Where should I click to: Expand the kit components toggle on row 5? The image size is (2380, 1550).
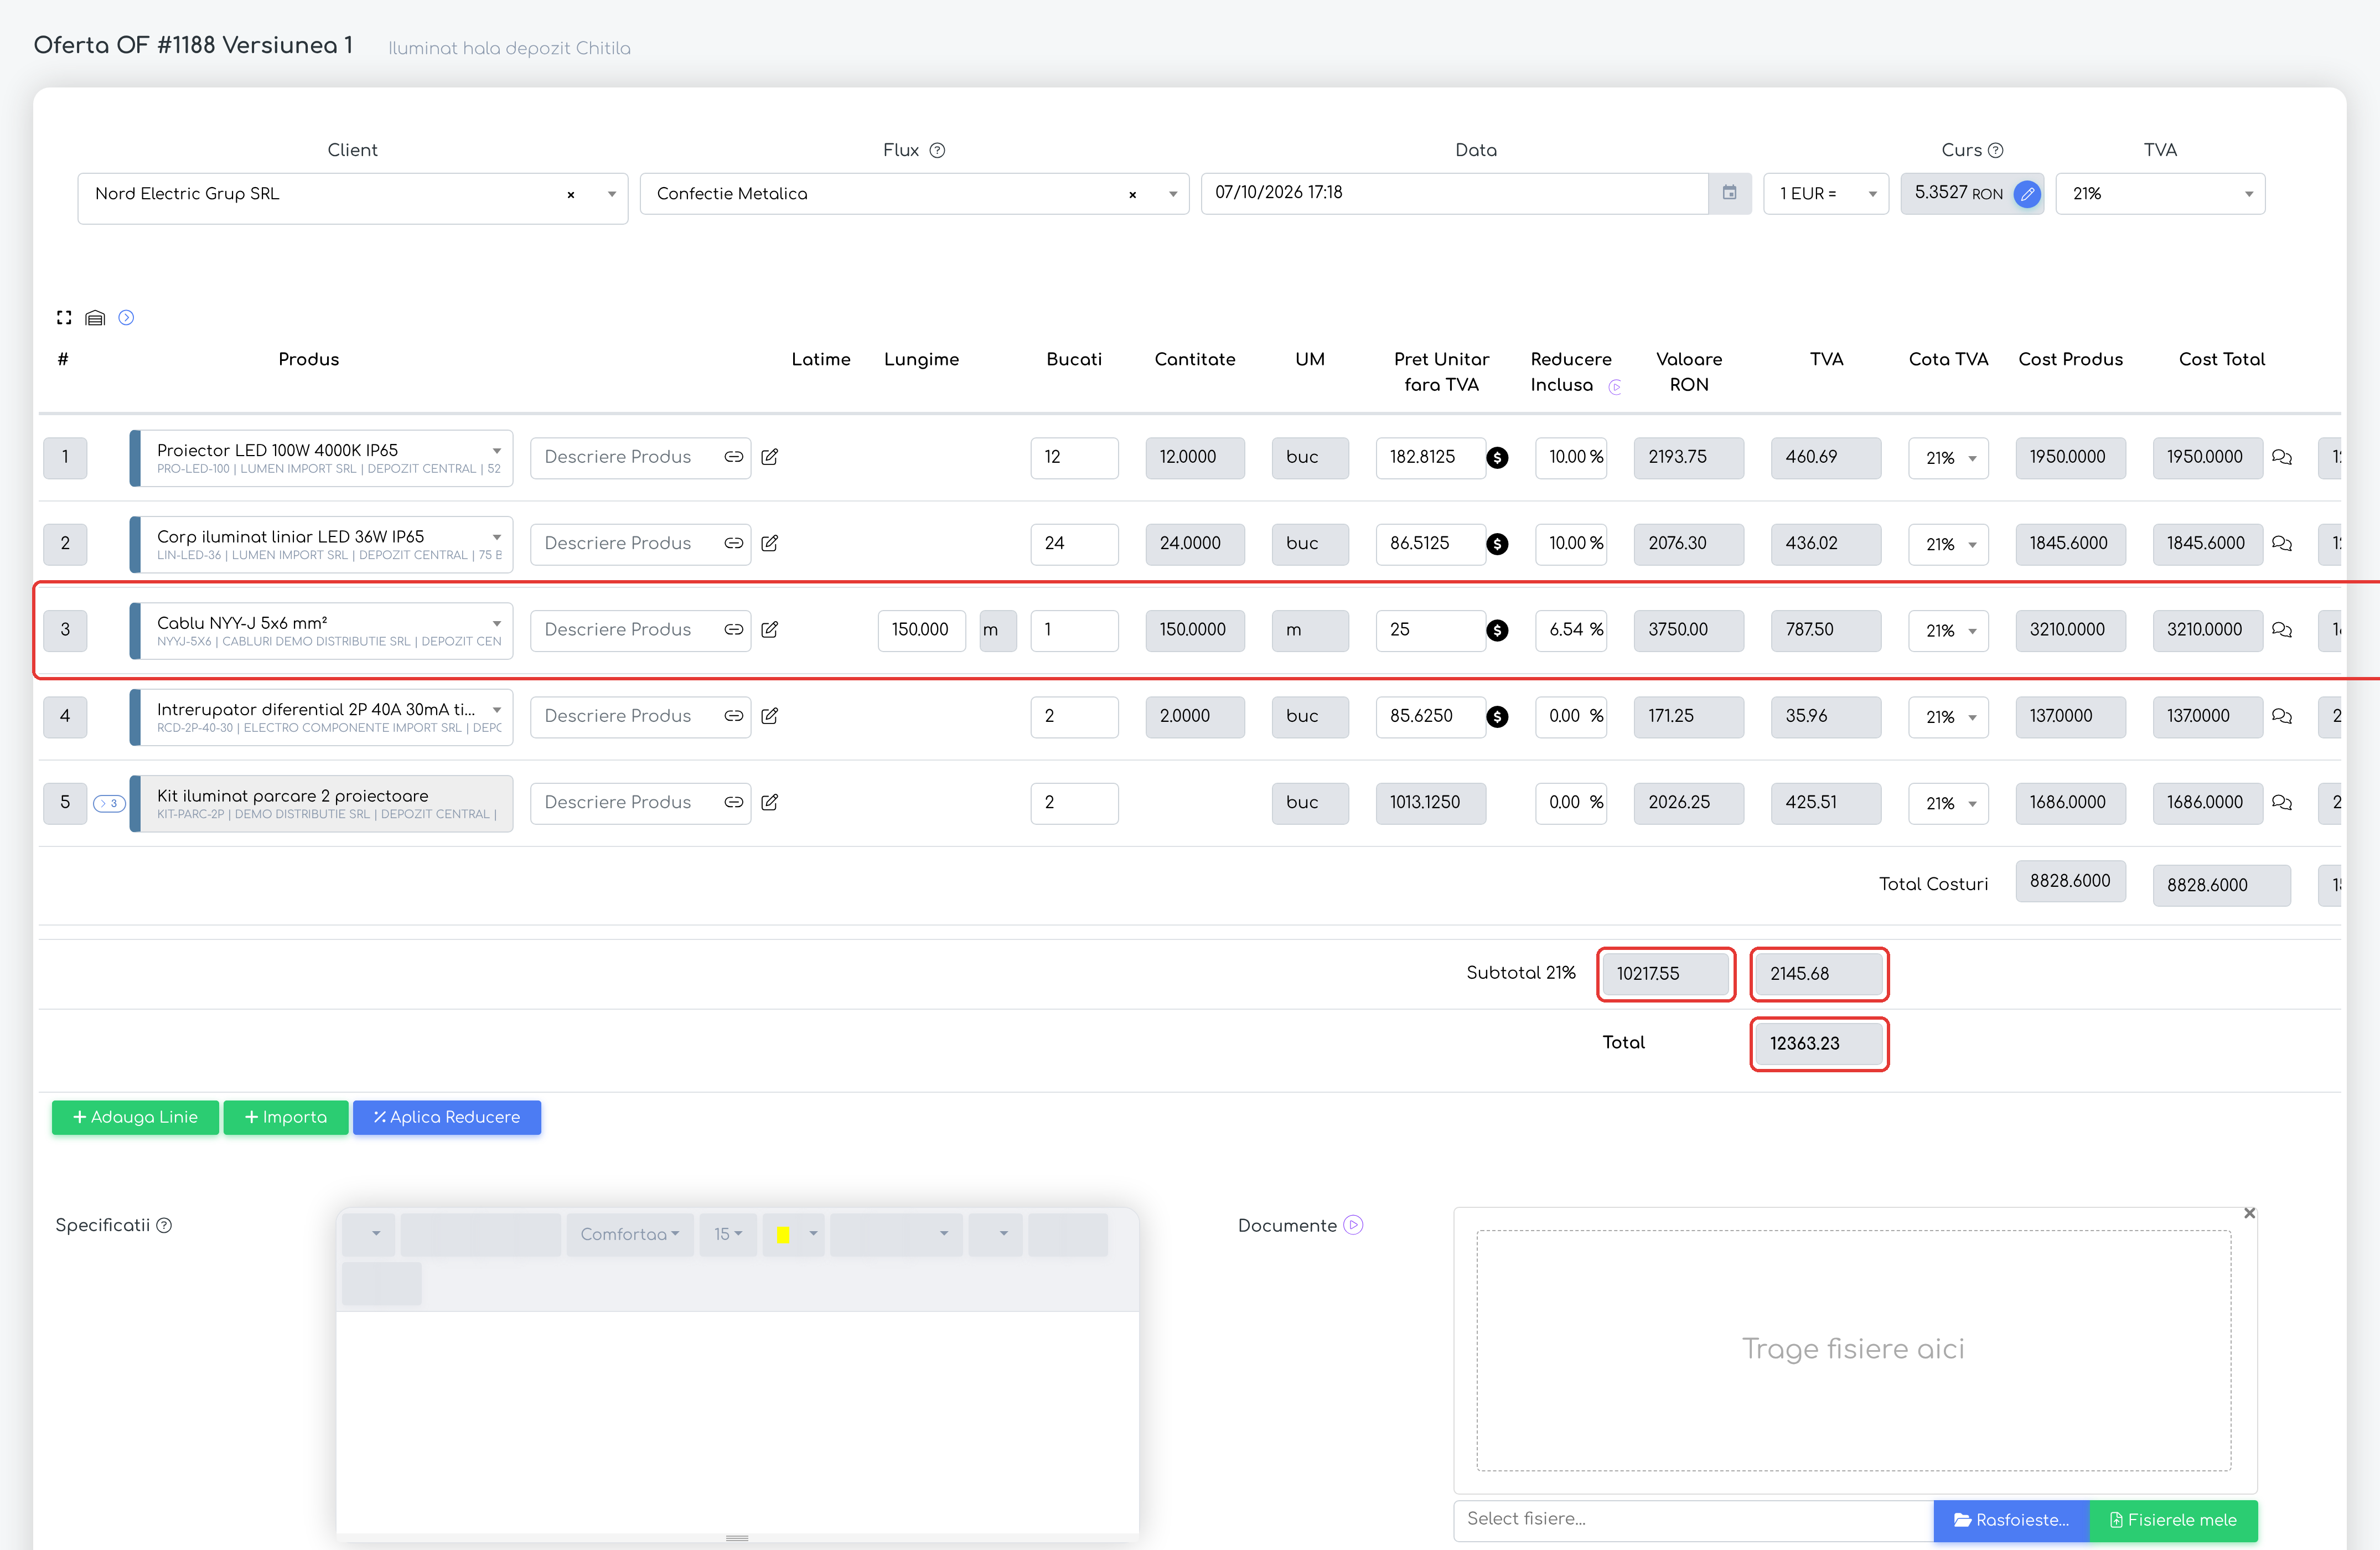(x=109, y=803)
